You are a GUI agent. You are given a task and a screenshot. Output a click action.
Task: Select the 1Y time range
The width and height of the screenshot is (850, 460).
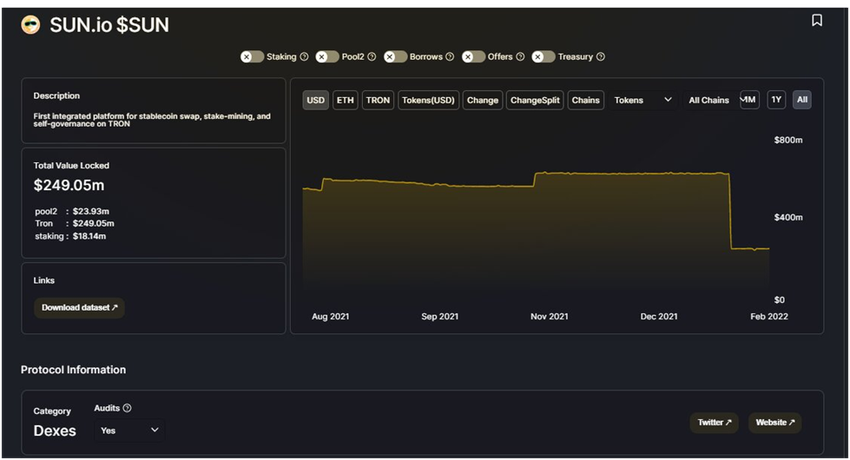click(776, 100)
